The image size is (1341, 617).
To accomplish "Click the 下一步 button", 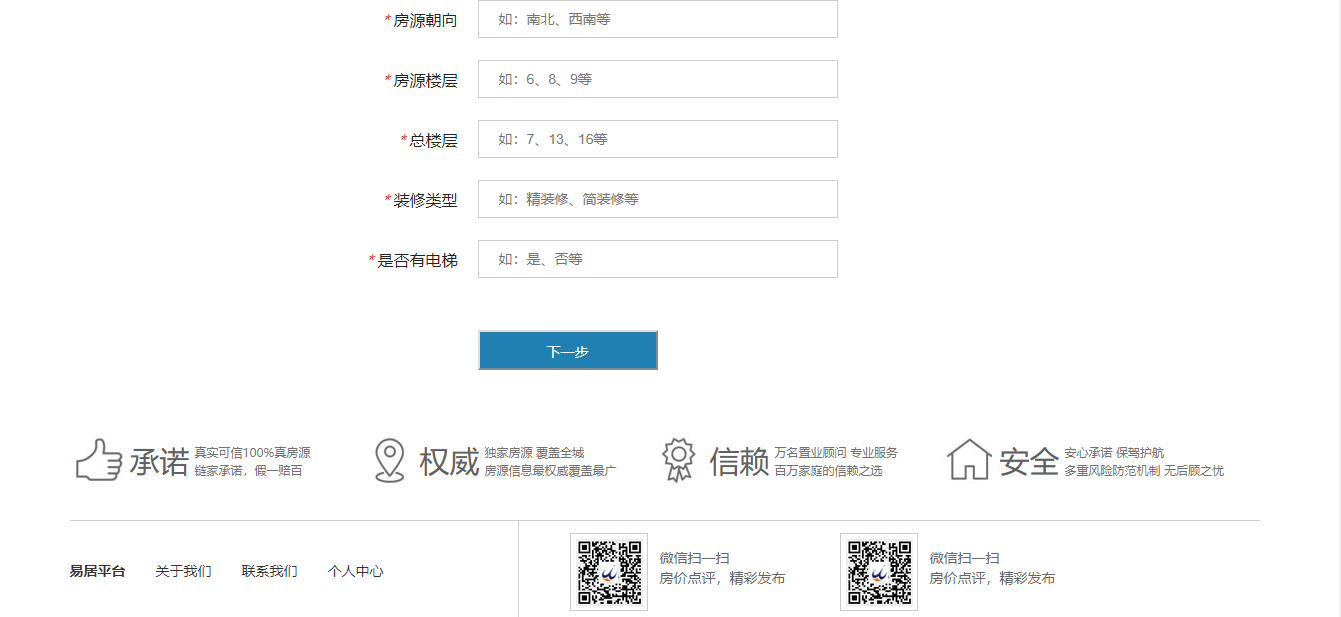I will (x=568, y=350).
